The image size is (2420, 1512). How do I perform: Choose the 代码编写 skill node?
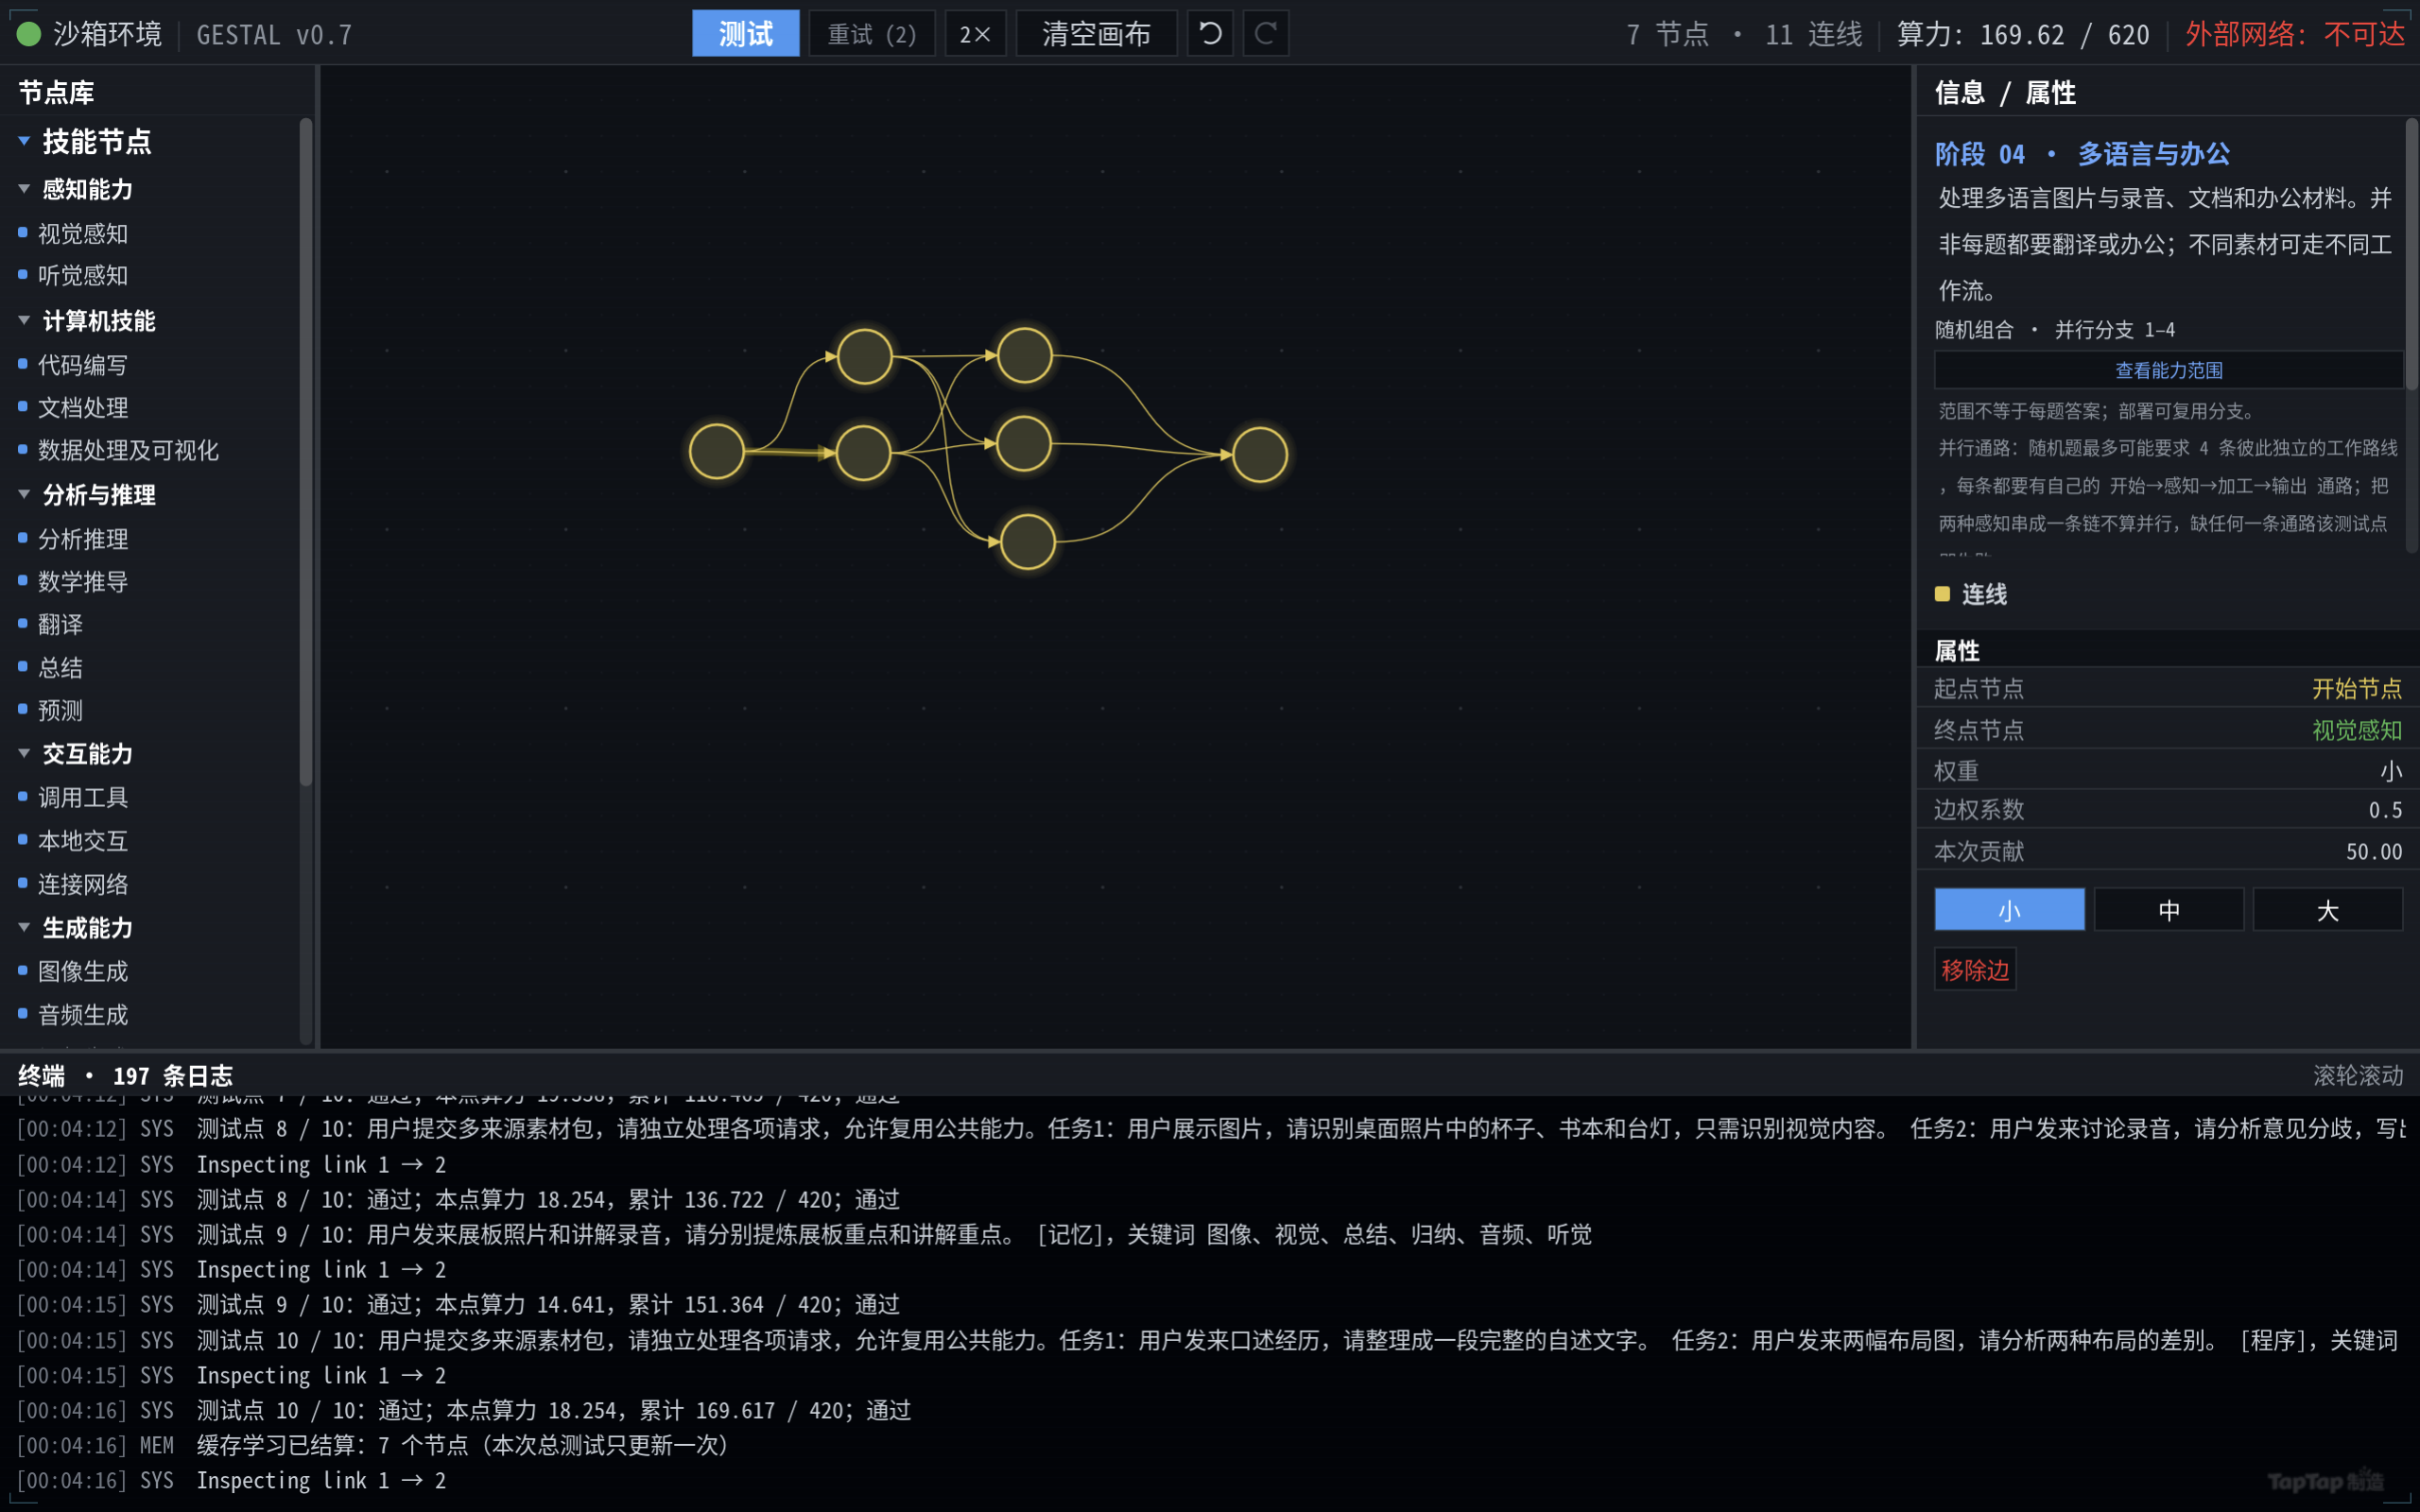pos(82,365)
